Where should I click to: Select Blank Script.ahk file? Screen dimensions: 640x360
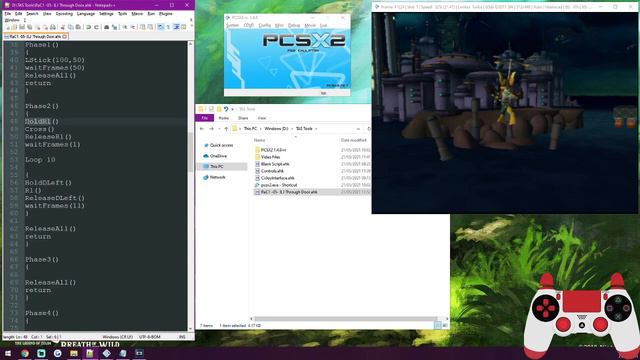[275, 164]
